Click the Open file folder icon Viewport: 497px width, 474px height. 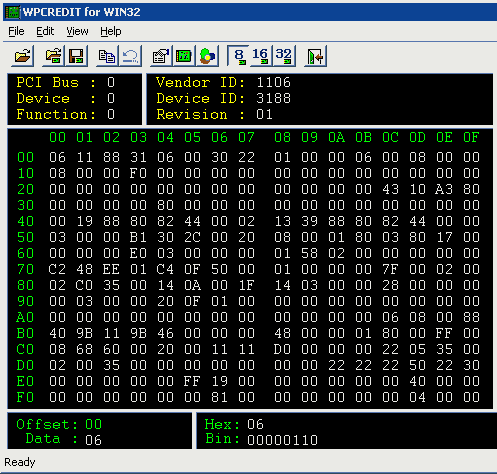[x=23, y=56]
